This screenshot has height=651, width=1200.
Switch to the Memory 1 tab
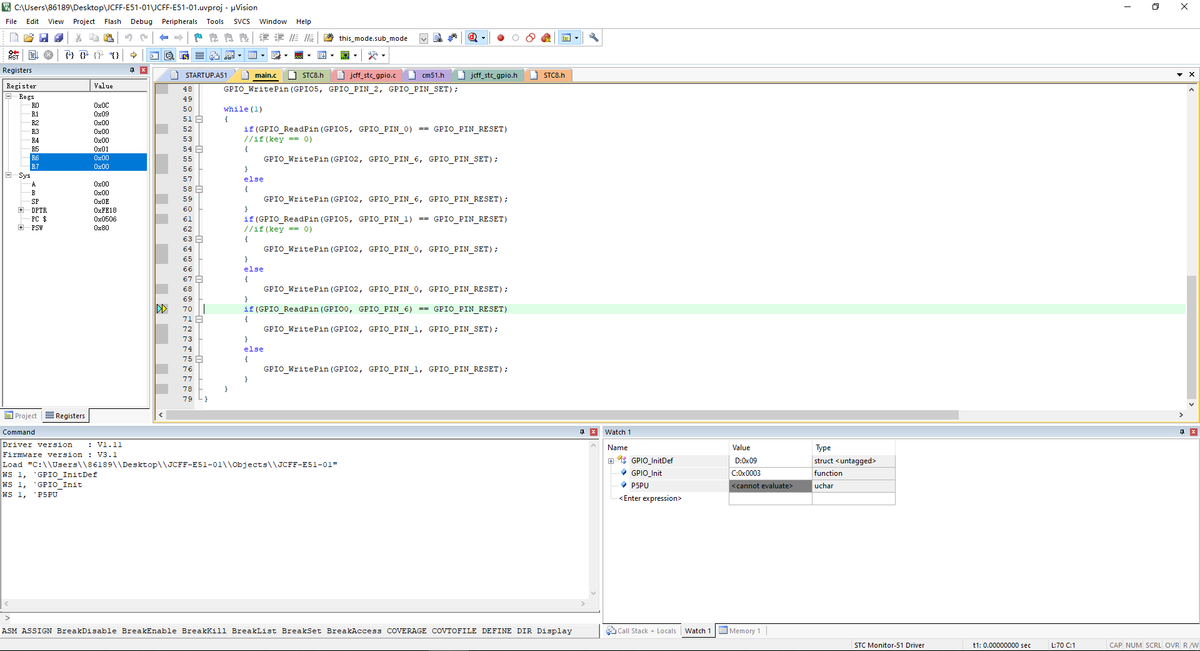[x=742, y=631]
